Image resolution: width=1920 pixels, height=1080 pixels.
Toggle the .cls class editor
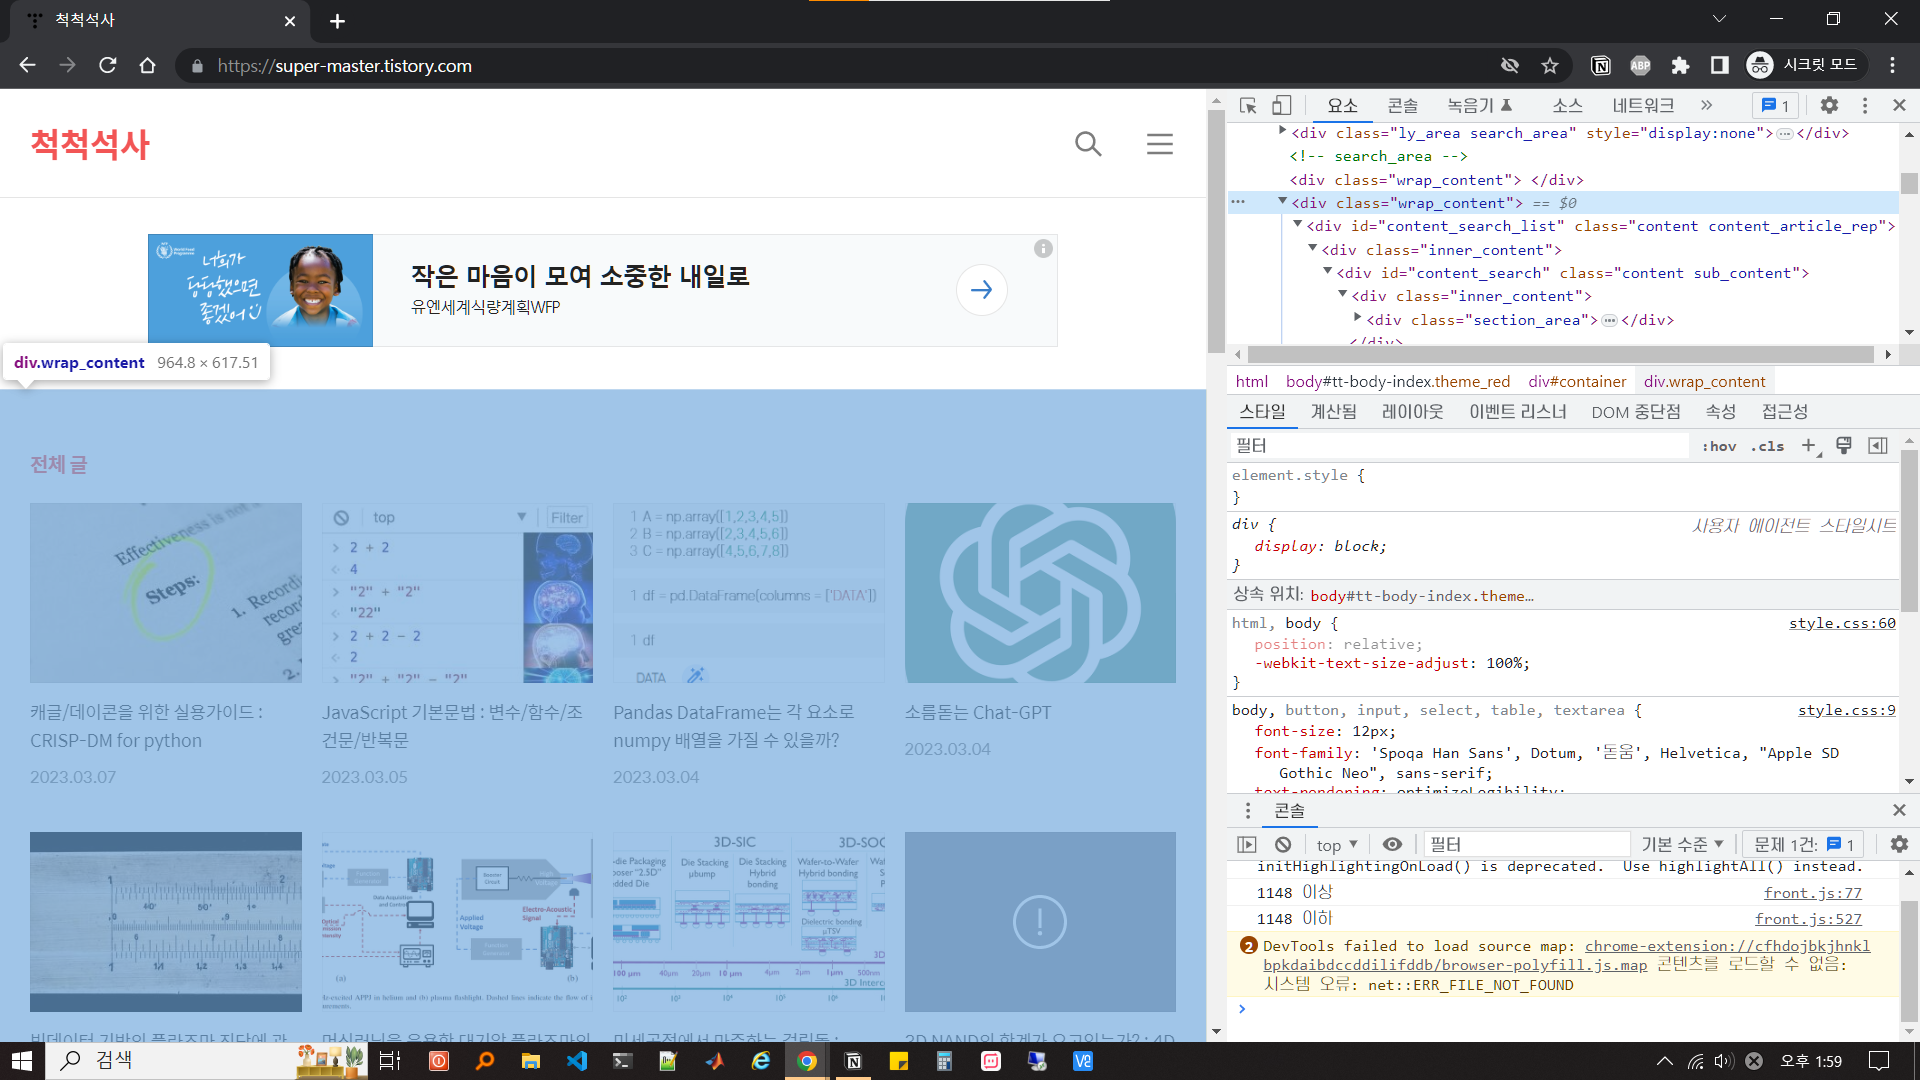coord(1767,446)
